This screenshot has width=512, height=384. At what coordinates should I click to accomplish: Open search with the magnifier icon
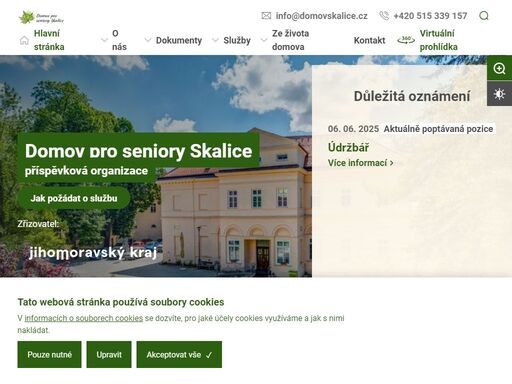(484, 16)
